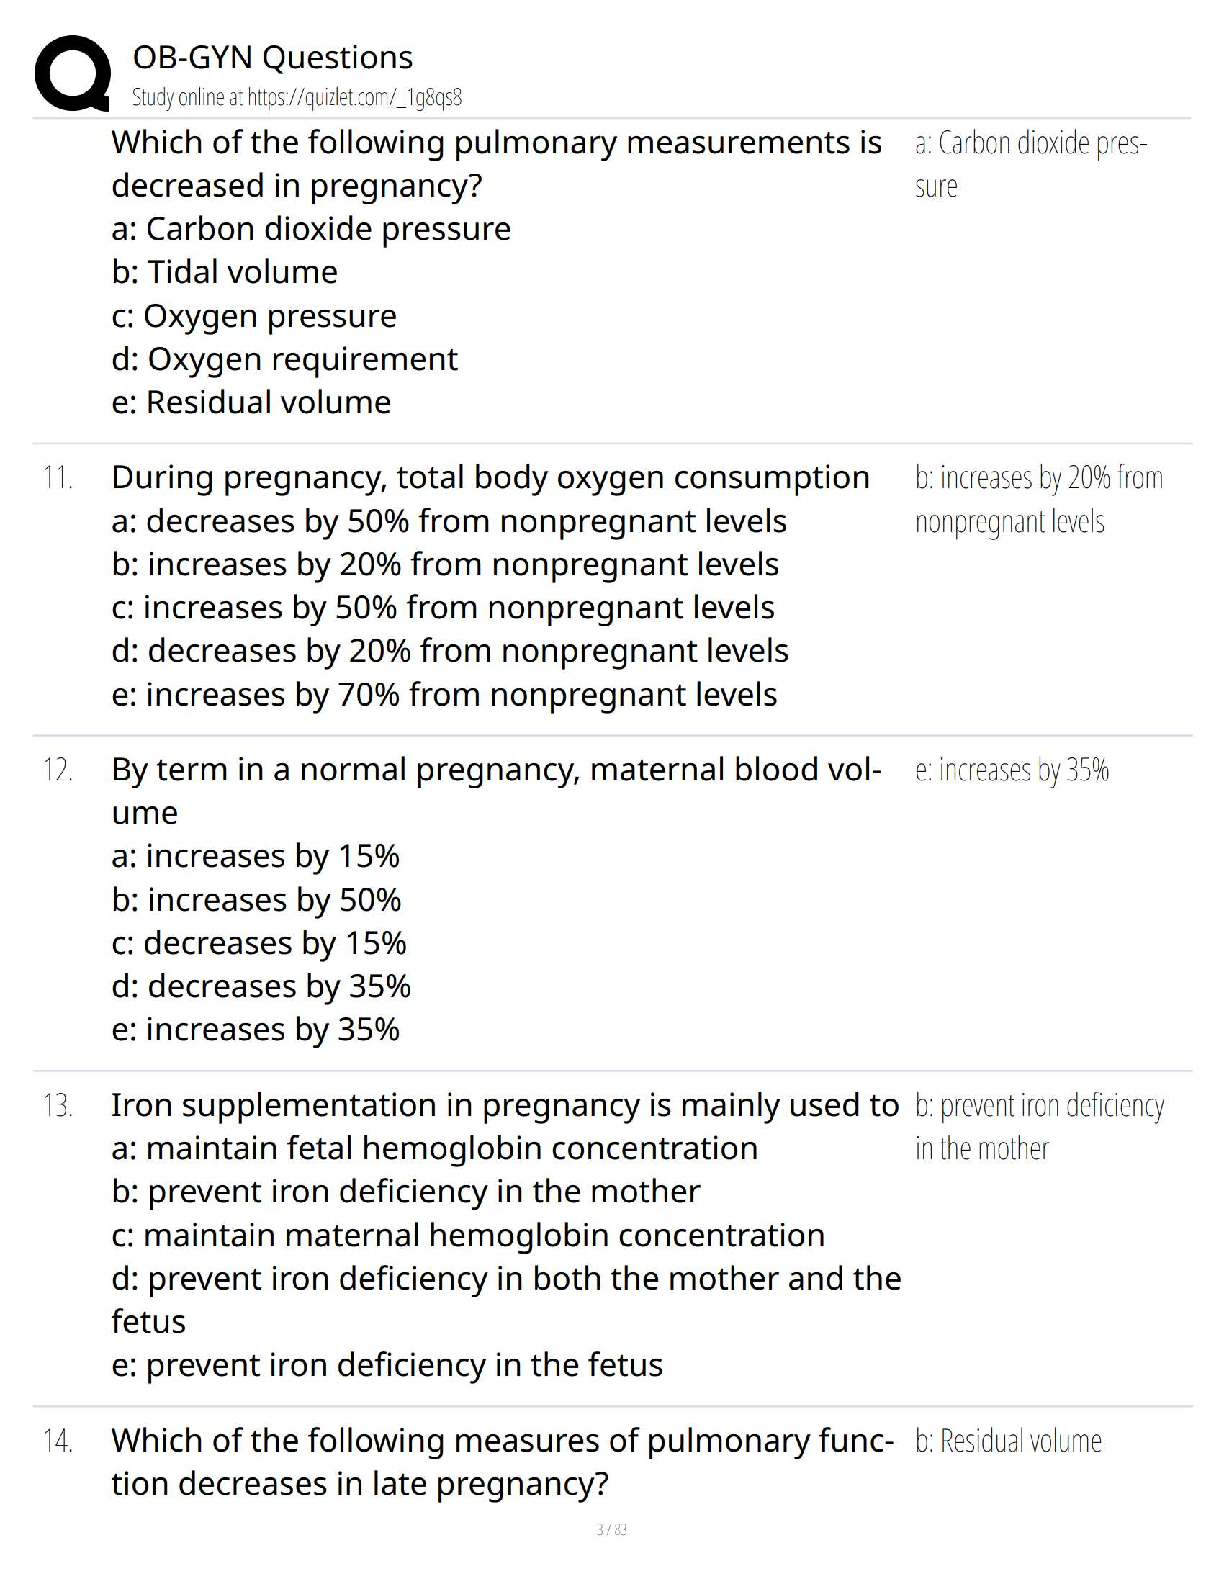Choose b: increases by 20% from nonpregnant levels
The image size is (1224, 1584).
(x=445, y=564)
